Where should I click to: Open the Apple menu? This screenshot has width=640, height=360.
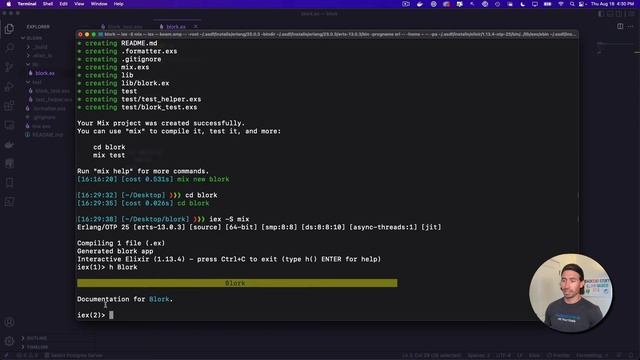[x=8, y=4]
